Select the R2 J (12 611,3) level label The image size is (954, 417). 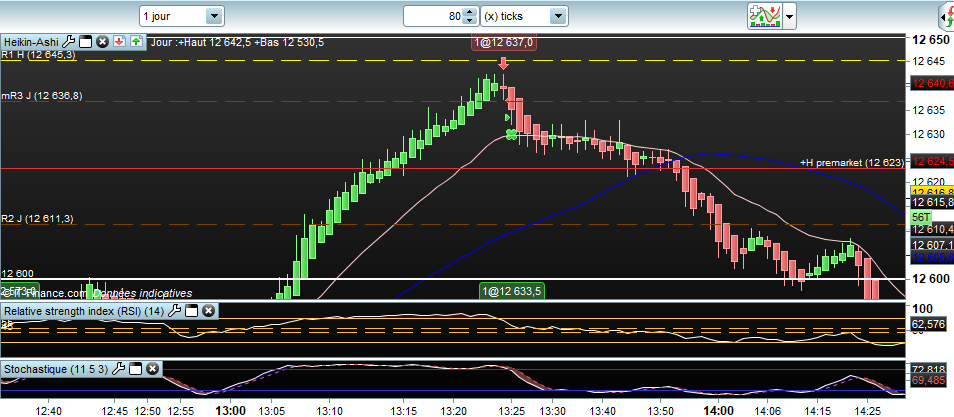[38, 219]
